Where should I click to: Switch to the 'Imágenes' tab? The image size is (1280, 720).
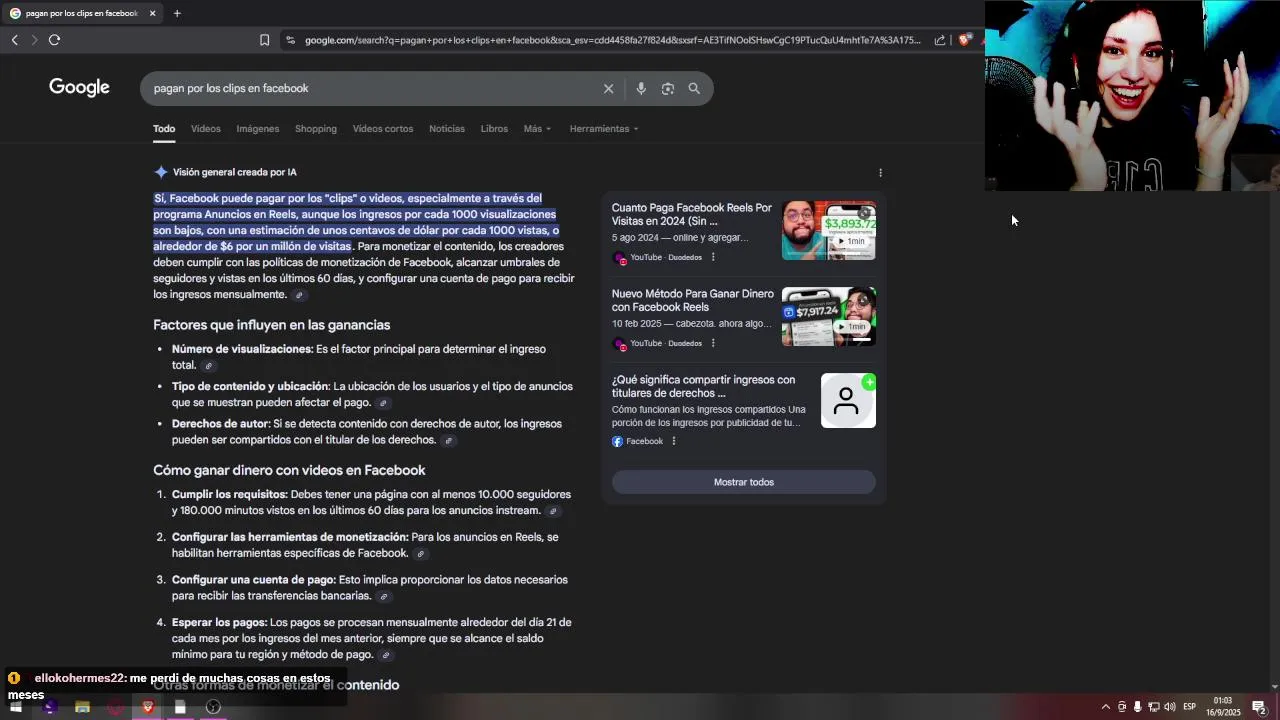click(258, 129)
